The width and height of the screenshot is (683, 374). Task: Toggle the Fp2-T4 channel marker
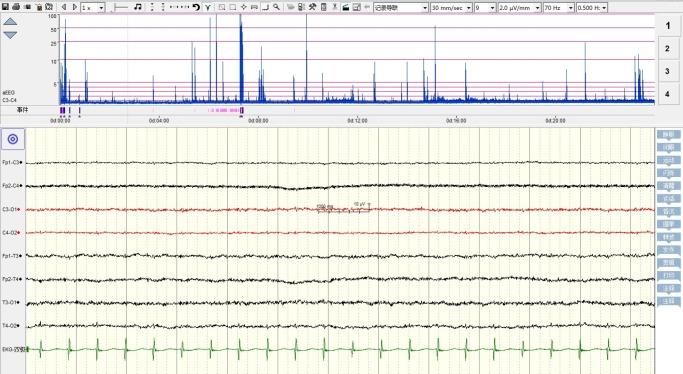(20, 279)
